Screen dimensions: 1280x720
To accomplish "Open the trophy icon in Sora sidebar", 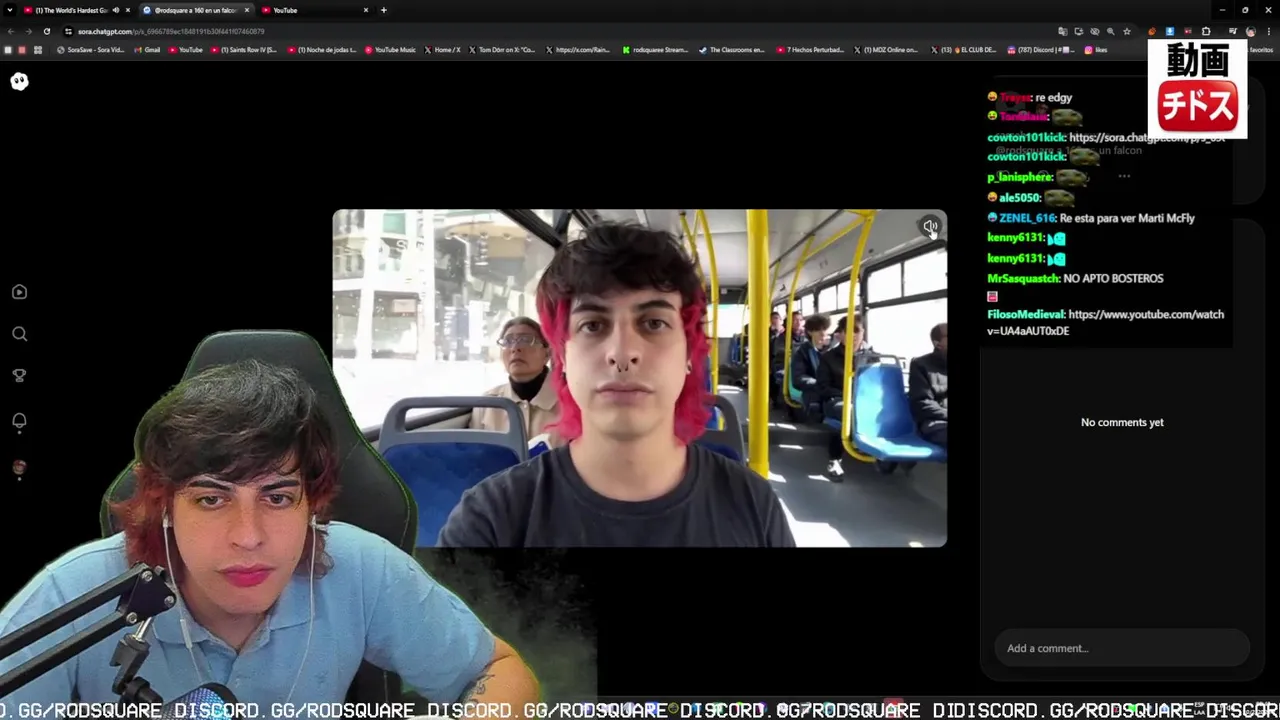I will point(19,376).
